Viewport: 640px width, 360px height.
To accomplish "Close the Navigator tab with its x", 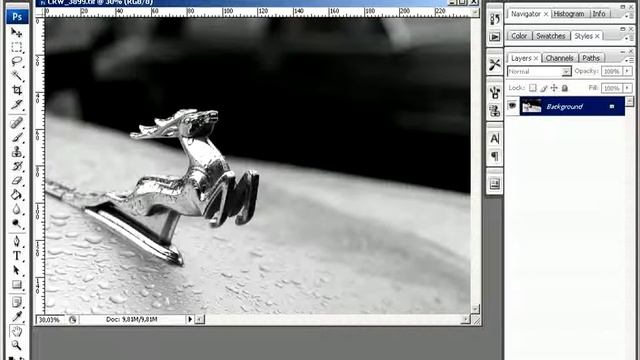I will 546,14.
